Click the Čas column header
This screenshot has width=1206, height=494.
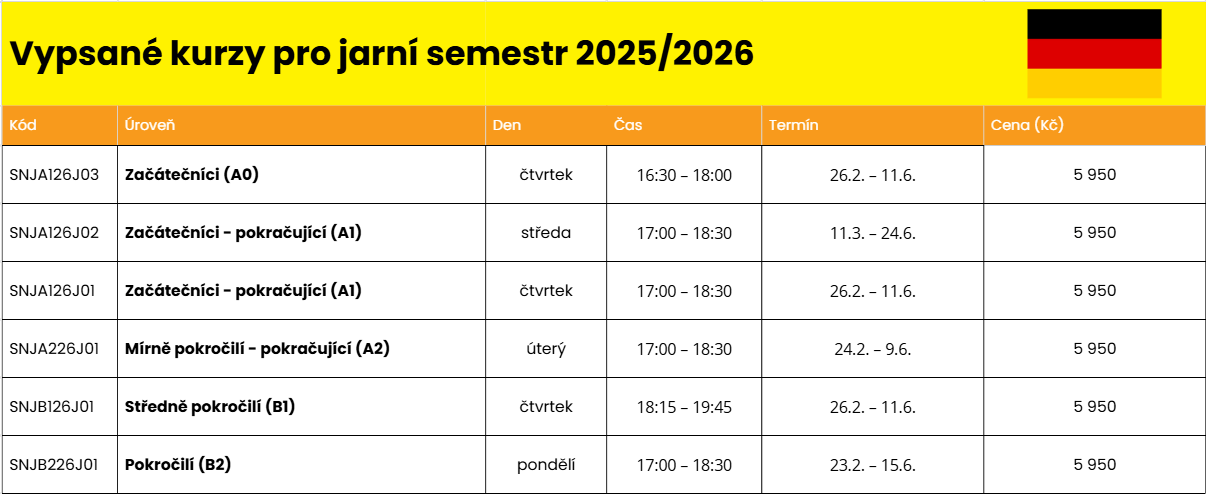[x=628, y=125]
